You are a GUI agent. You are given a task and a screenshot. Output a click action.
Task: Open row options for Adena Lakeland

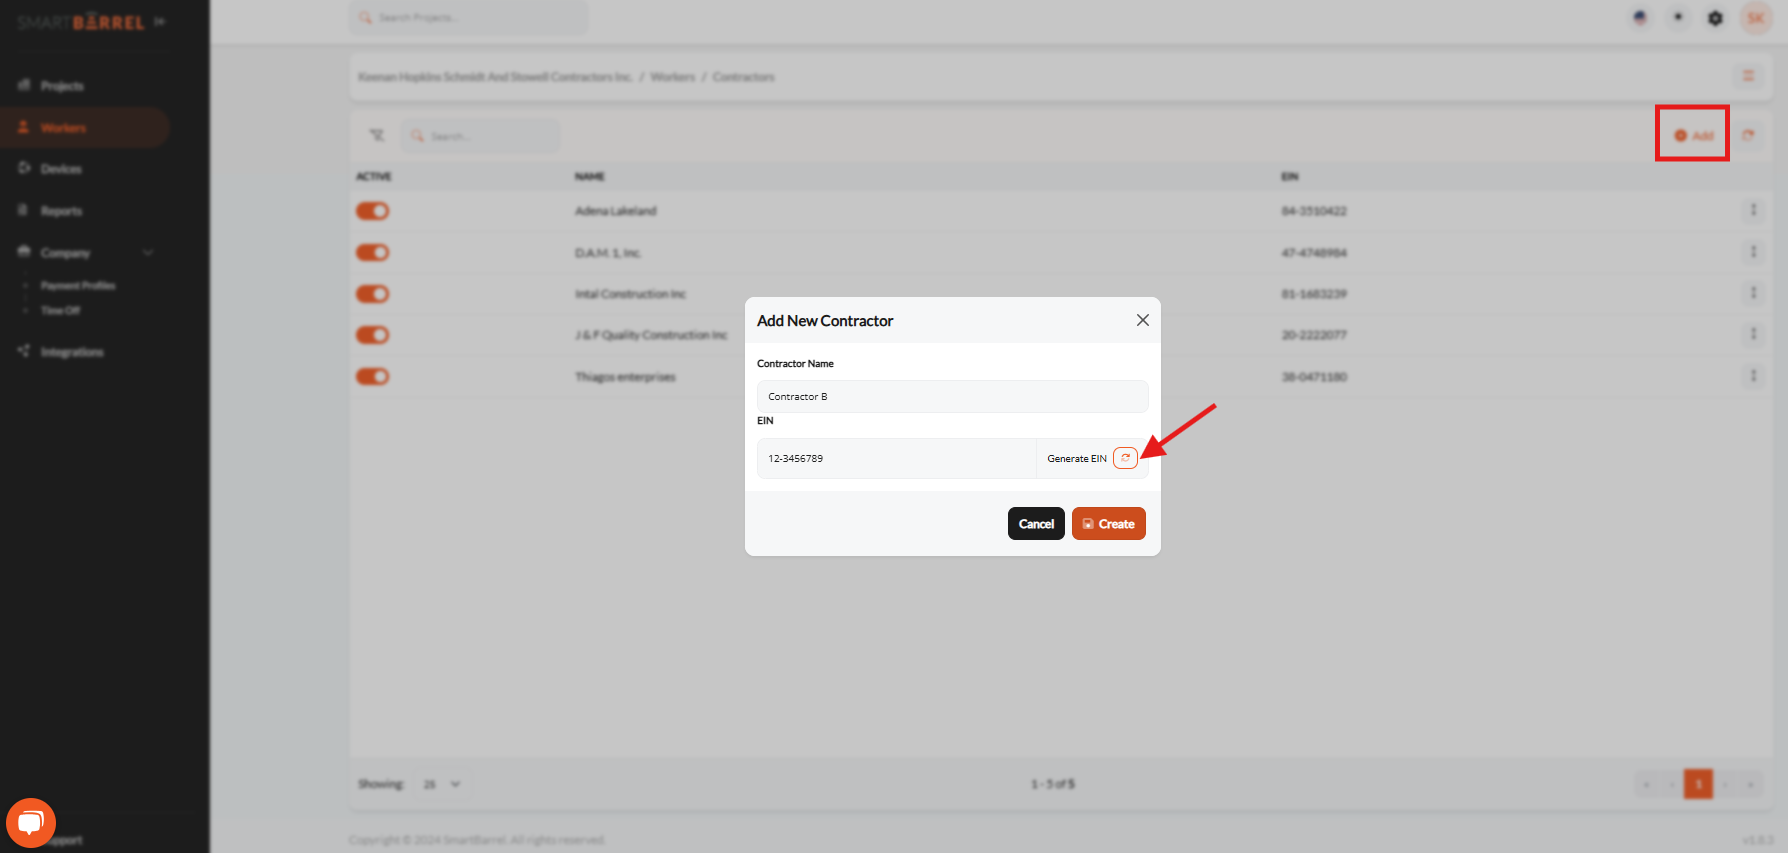(1752, 210)
